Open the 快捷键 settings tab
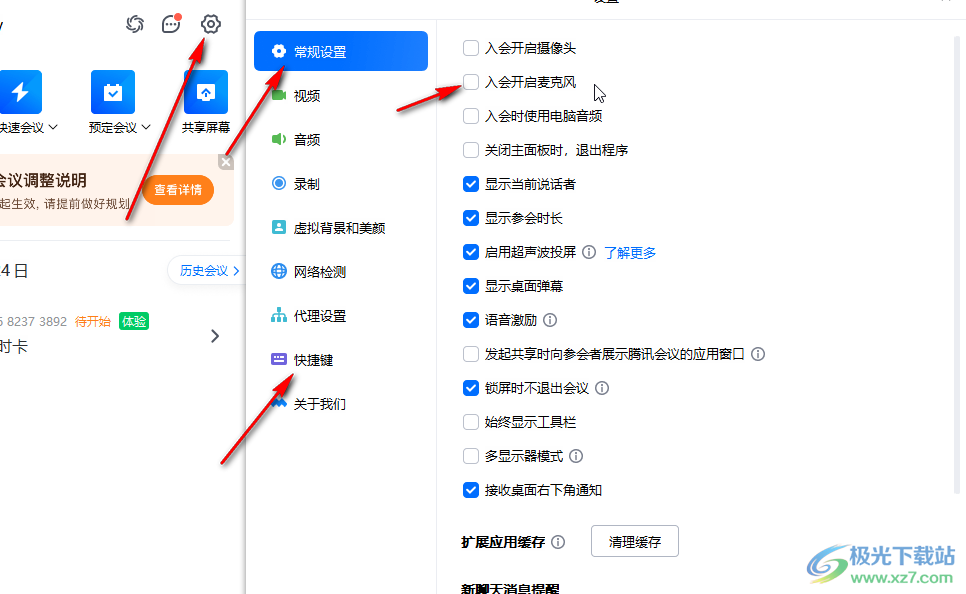 tap(313, 360)
